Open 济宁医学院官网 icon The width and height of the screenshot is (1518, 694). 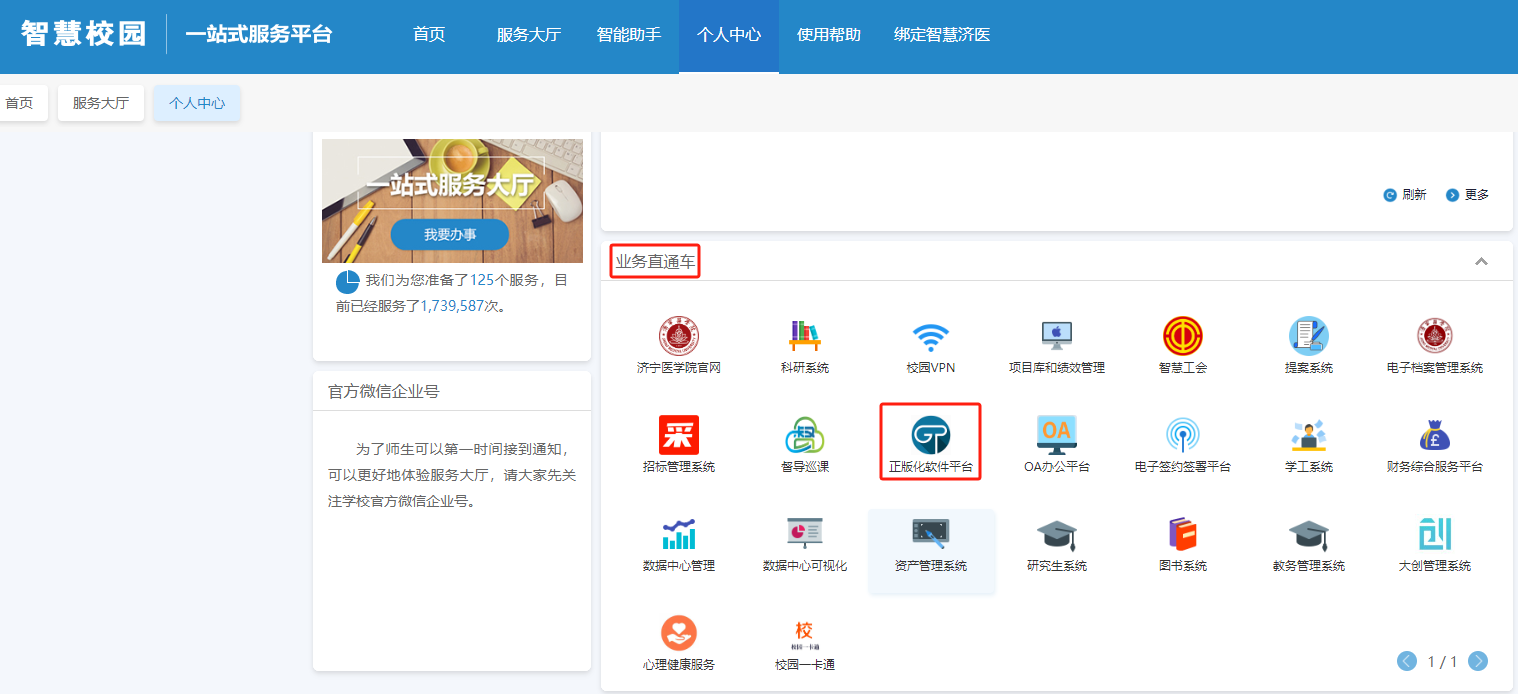[x=679, y=336]
